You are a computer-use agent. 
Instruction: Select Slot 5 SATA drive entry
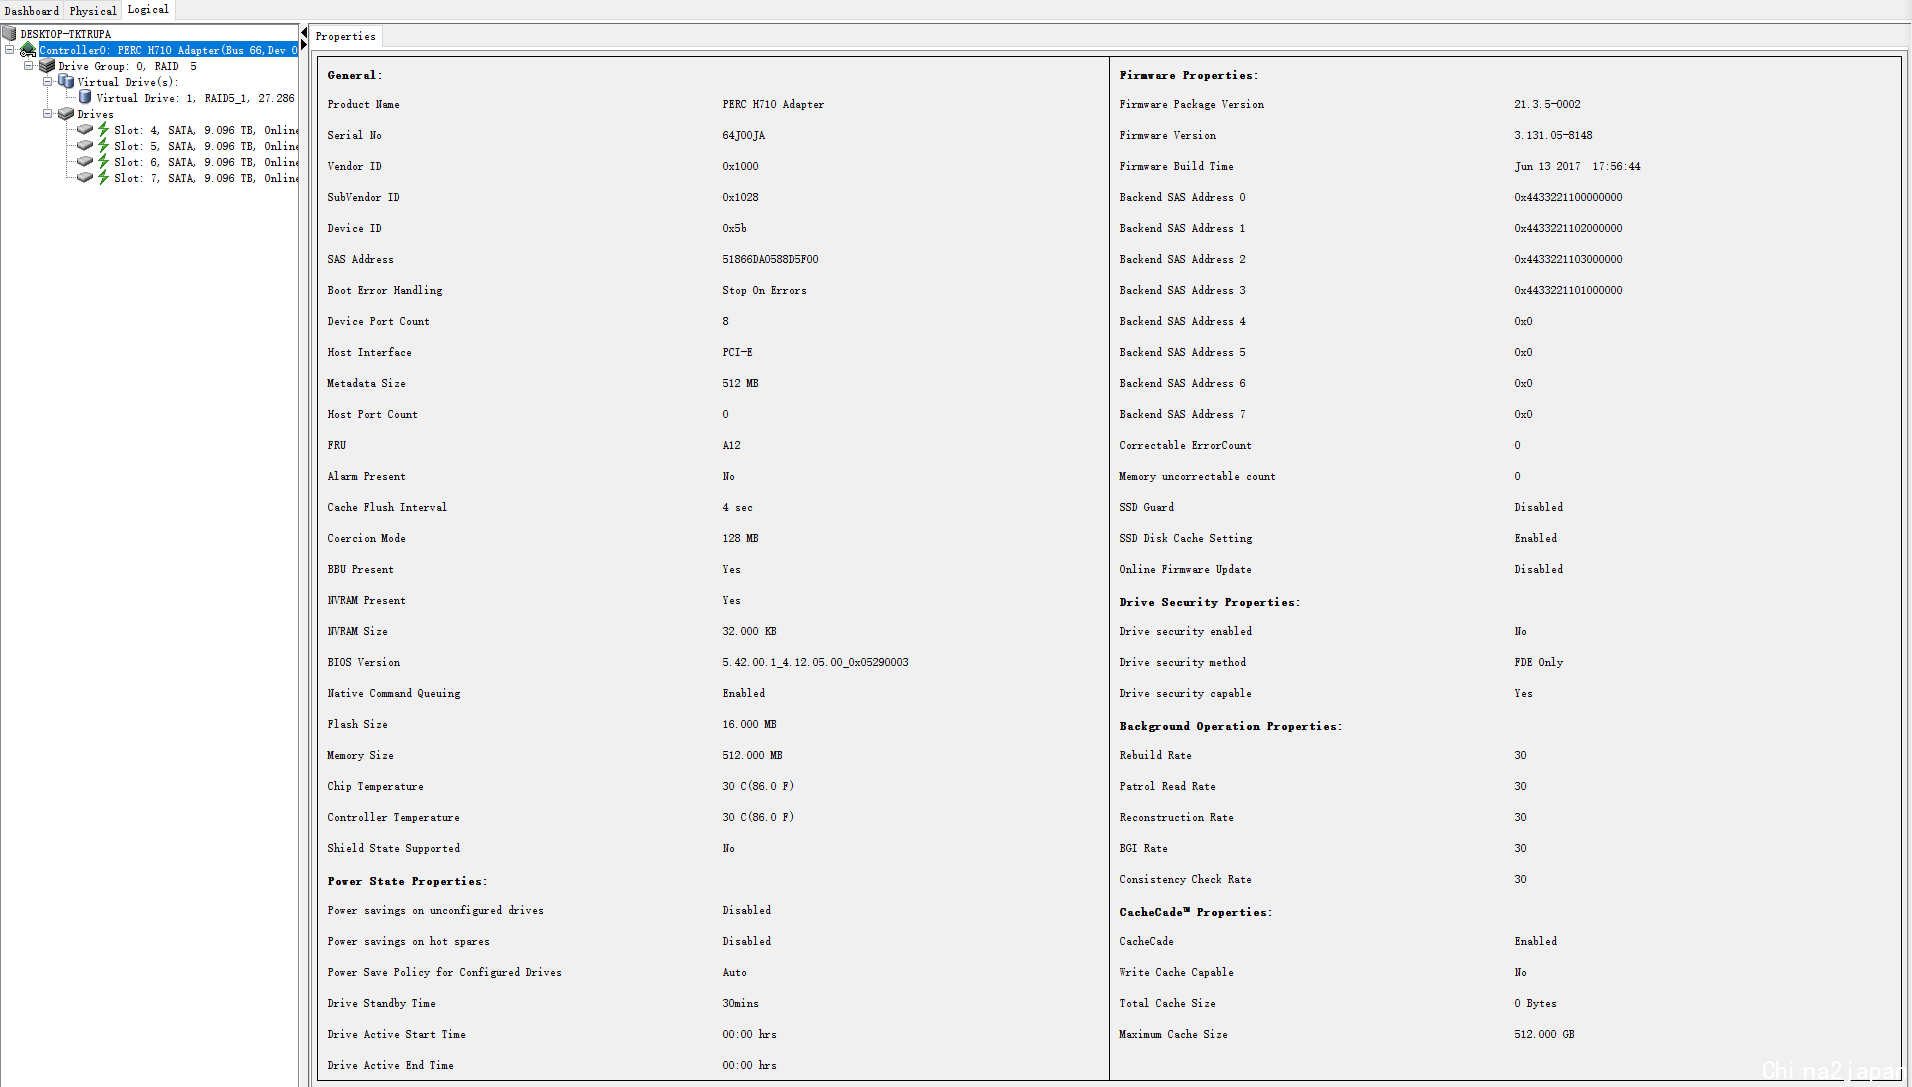[206, 146]
